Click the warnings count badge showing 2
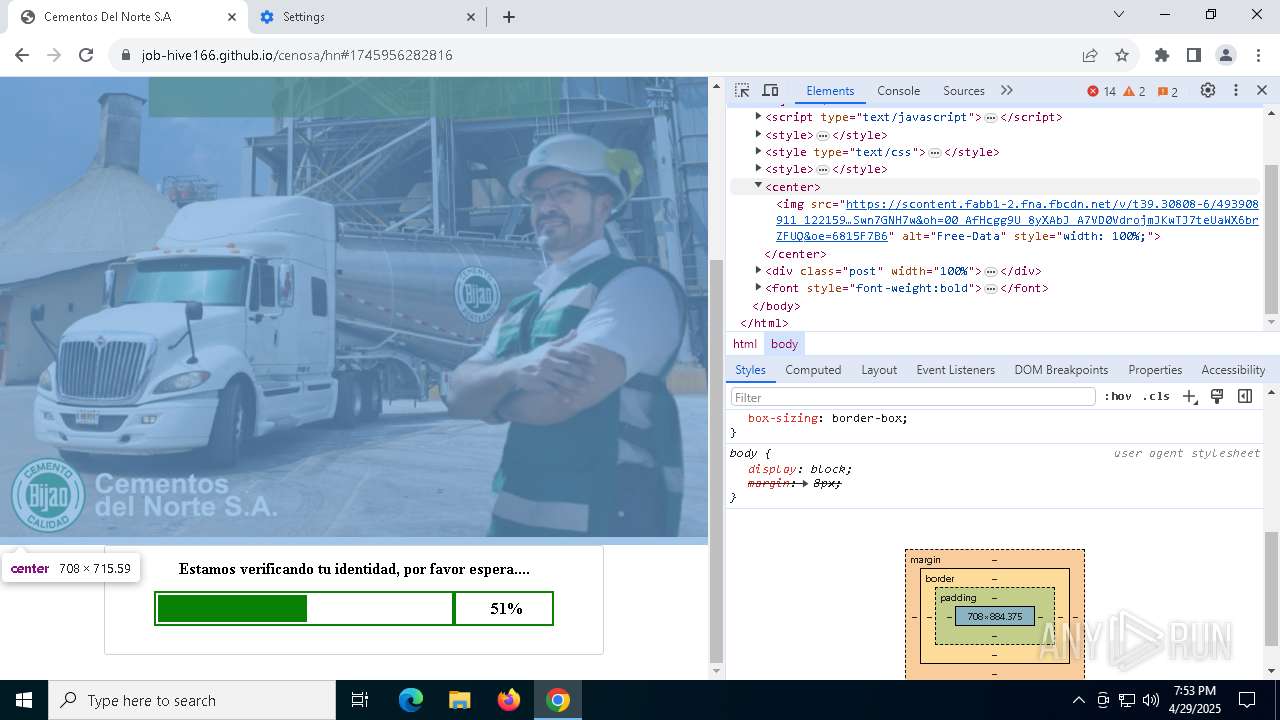 pos(1134,91)
